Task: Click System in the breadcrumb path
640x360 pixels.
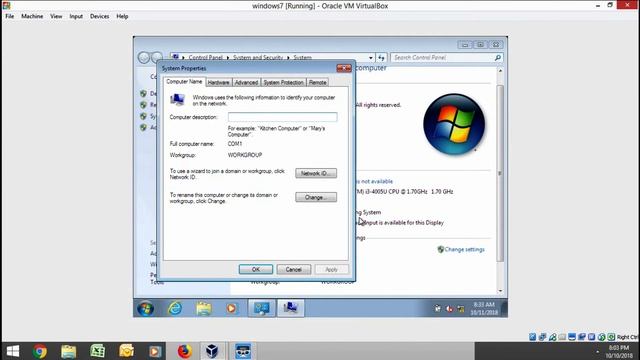Action: pos(302,58)
